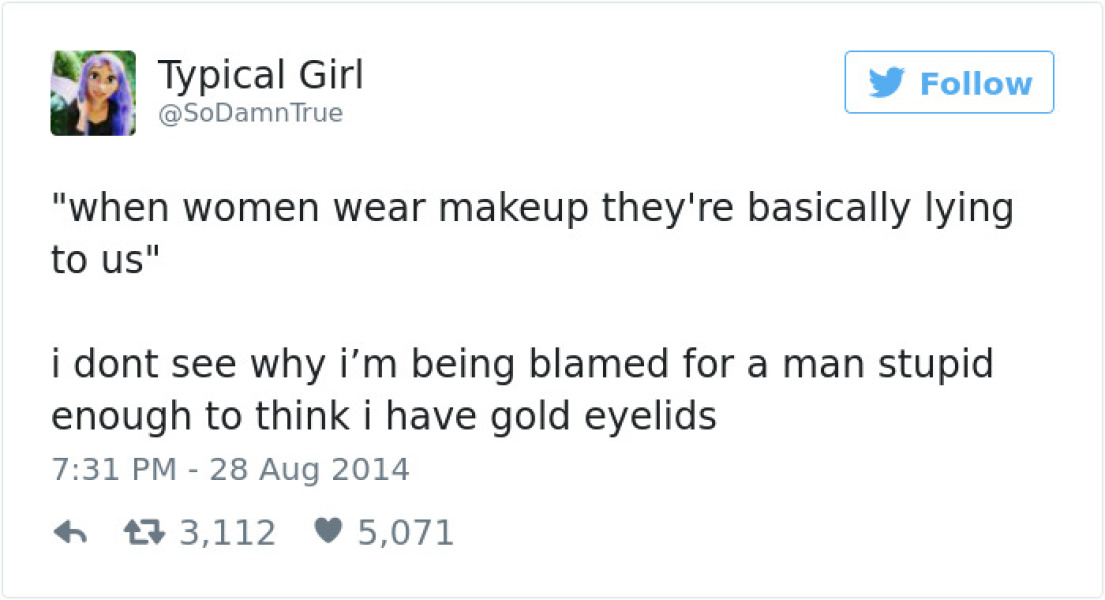Viewport: 1105px width, 600px height.
Task: Click the 5,071 likes count
Action: (x=405, y=532)
